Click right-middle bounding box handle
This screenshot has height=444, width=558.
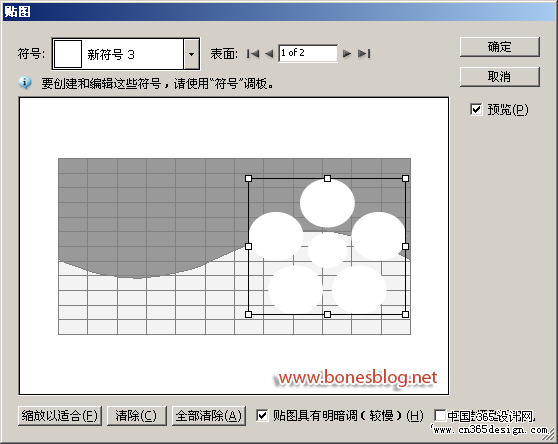point(405,246)
